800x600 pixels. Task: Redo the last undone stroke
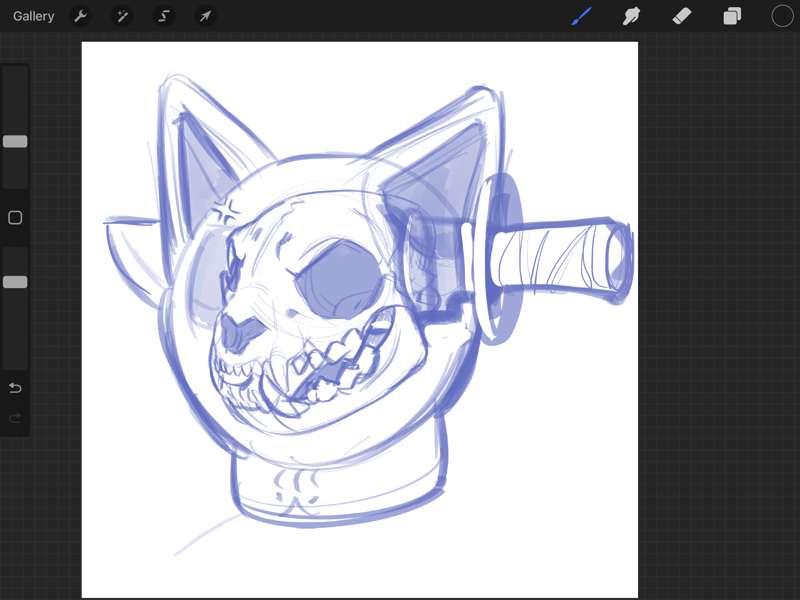coord(15,418)
